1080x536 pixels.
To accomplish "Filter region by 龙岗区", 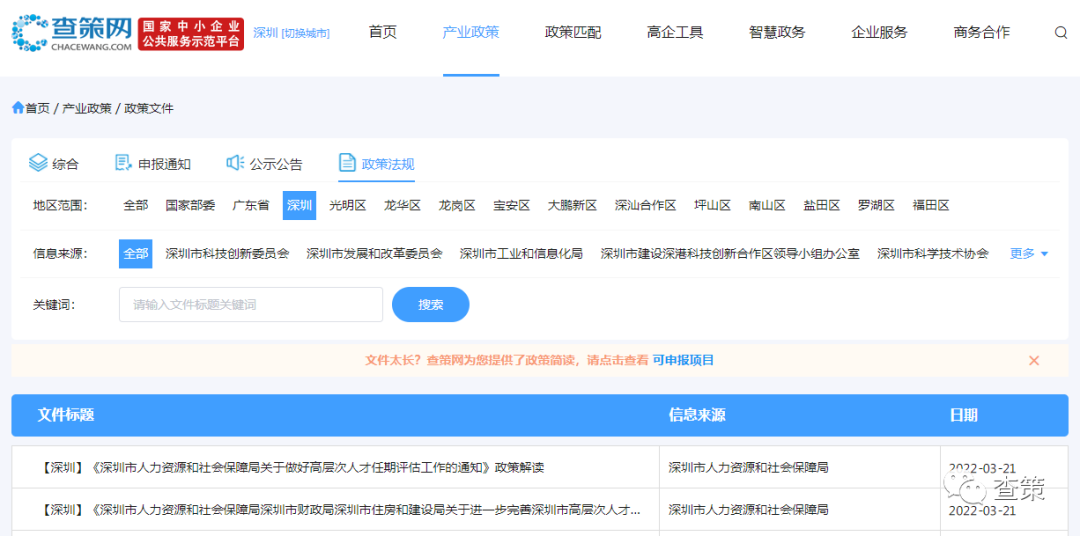I will [x=457, y=205].
